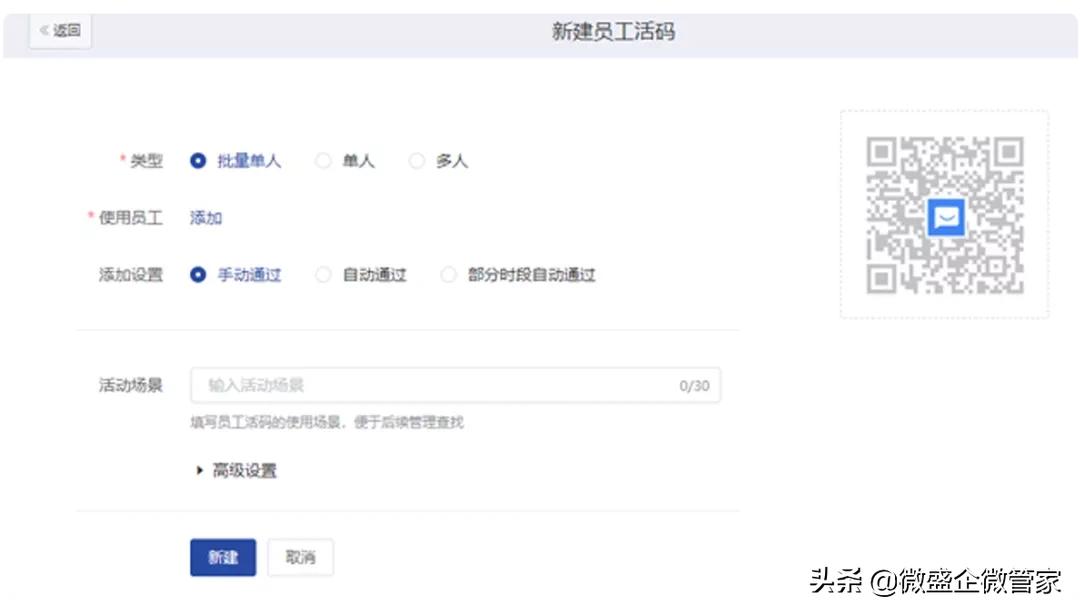Choose the 多人 type option

[x=416, y=160]
